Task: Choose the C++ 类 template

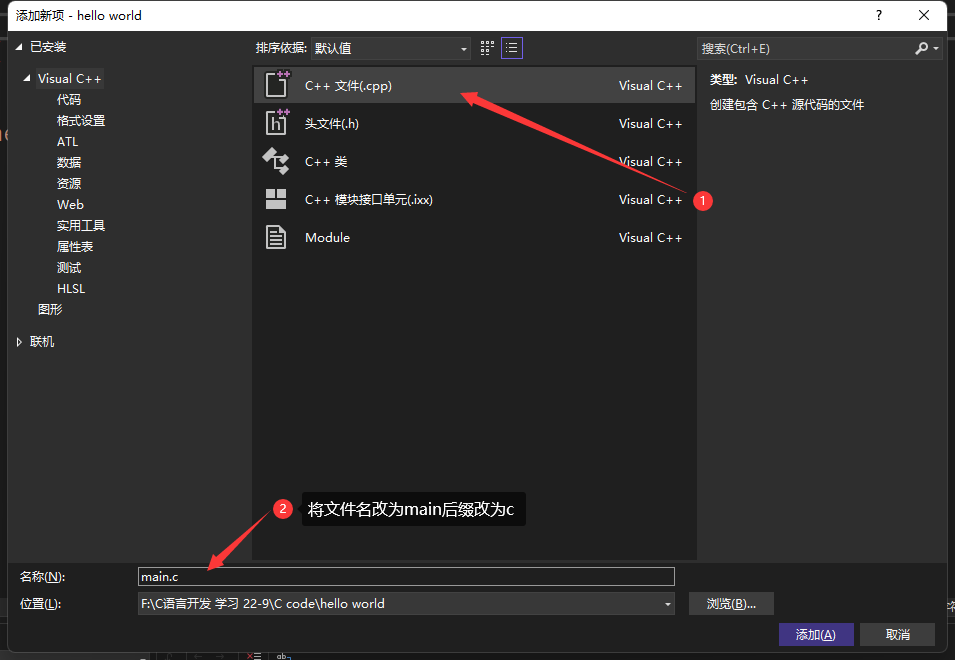Action: 330,161
